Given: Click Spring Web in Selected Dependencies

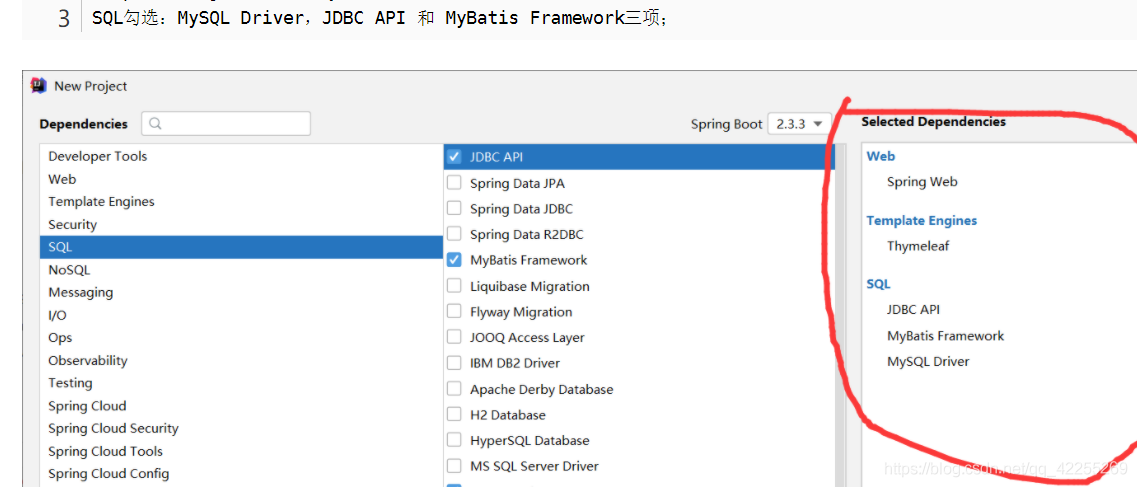Looking at the screenshot, I should tap(922, 182).
